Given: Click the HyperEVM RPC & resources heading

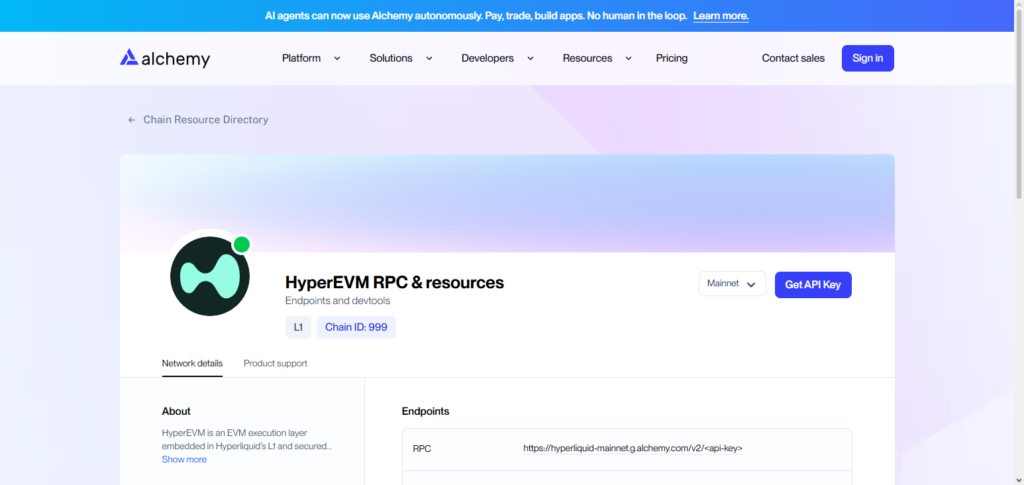Looking at the screenshot, I should click(x=394, y=283).
